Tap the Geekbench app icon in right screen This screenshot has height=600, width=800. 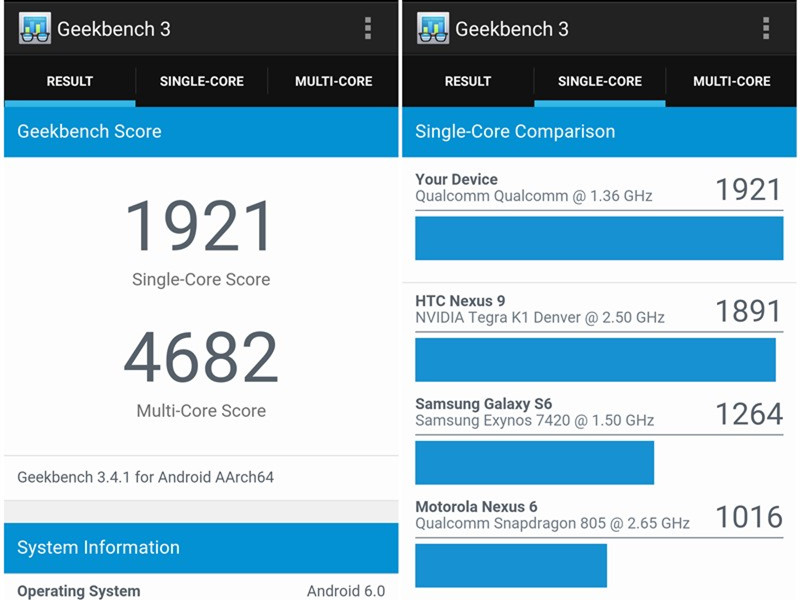pyautogui.click(x=433, y=28)
